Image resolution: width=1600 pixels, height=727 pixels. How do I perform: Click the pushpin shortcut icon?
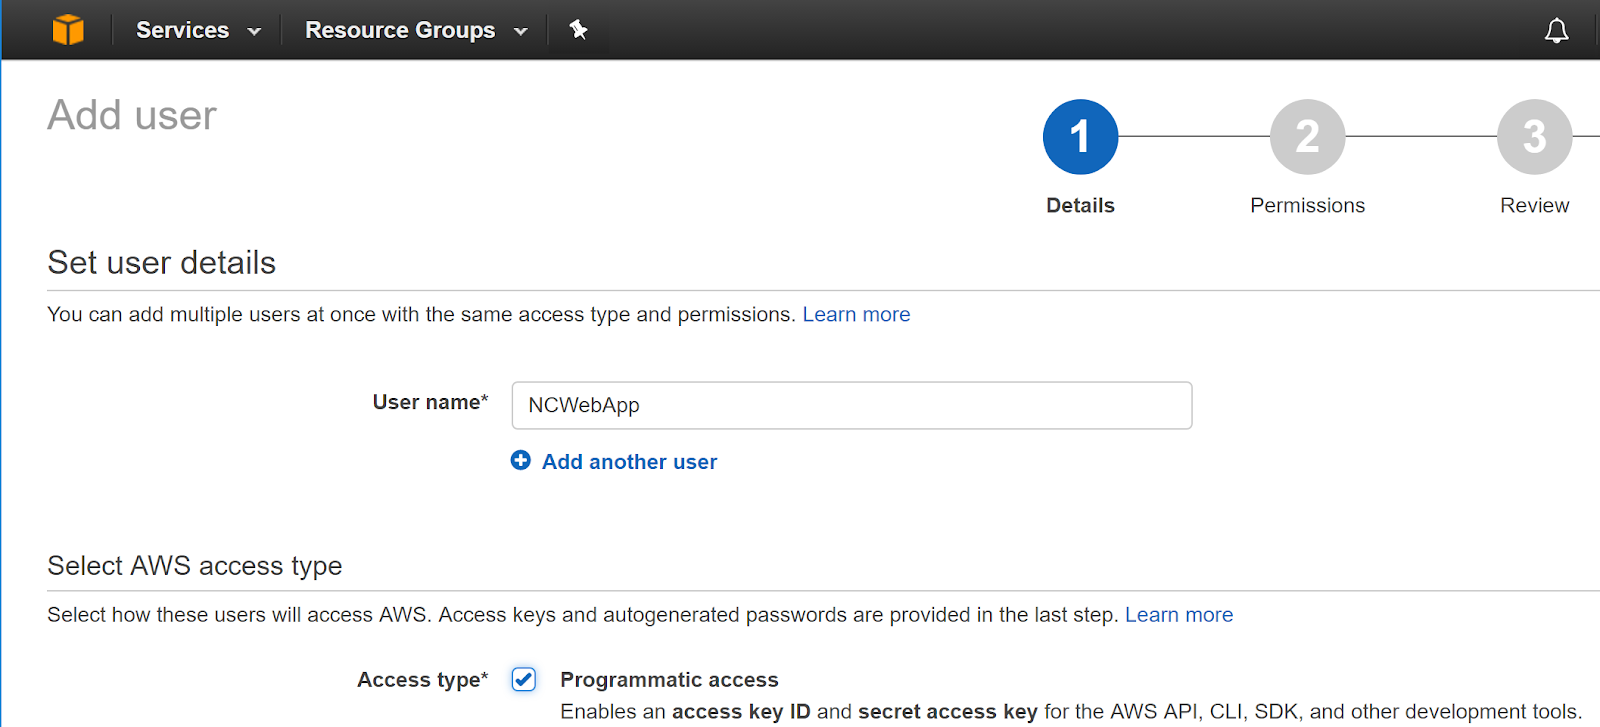(x=578, y=30)
